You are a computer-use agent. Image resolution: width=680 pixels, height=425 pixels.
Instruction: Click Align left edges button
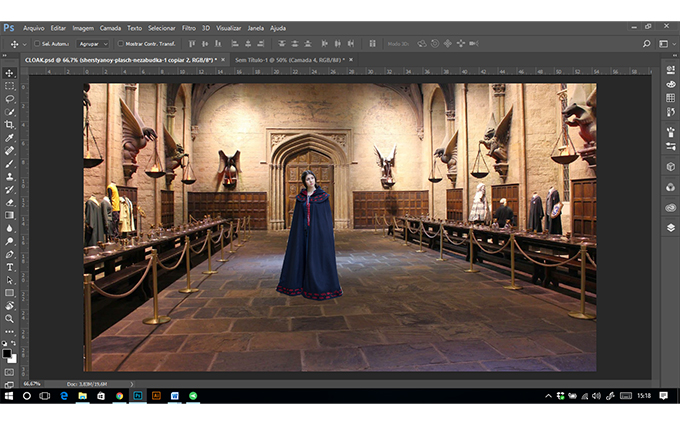click(235, 44)
